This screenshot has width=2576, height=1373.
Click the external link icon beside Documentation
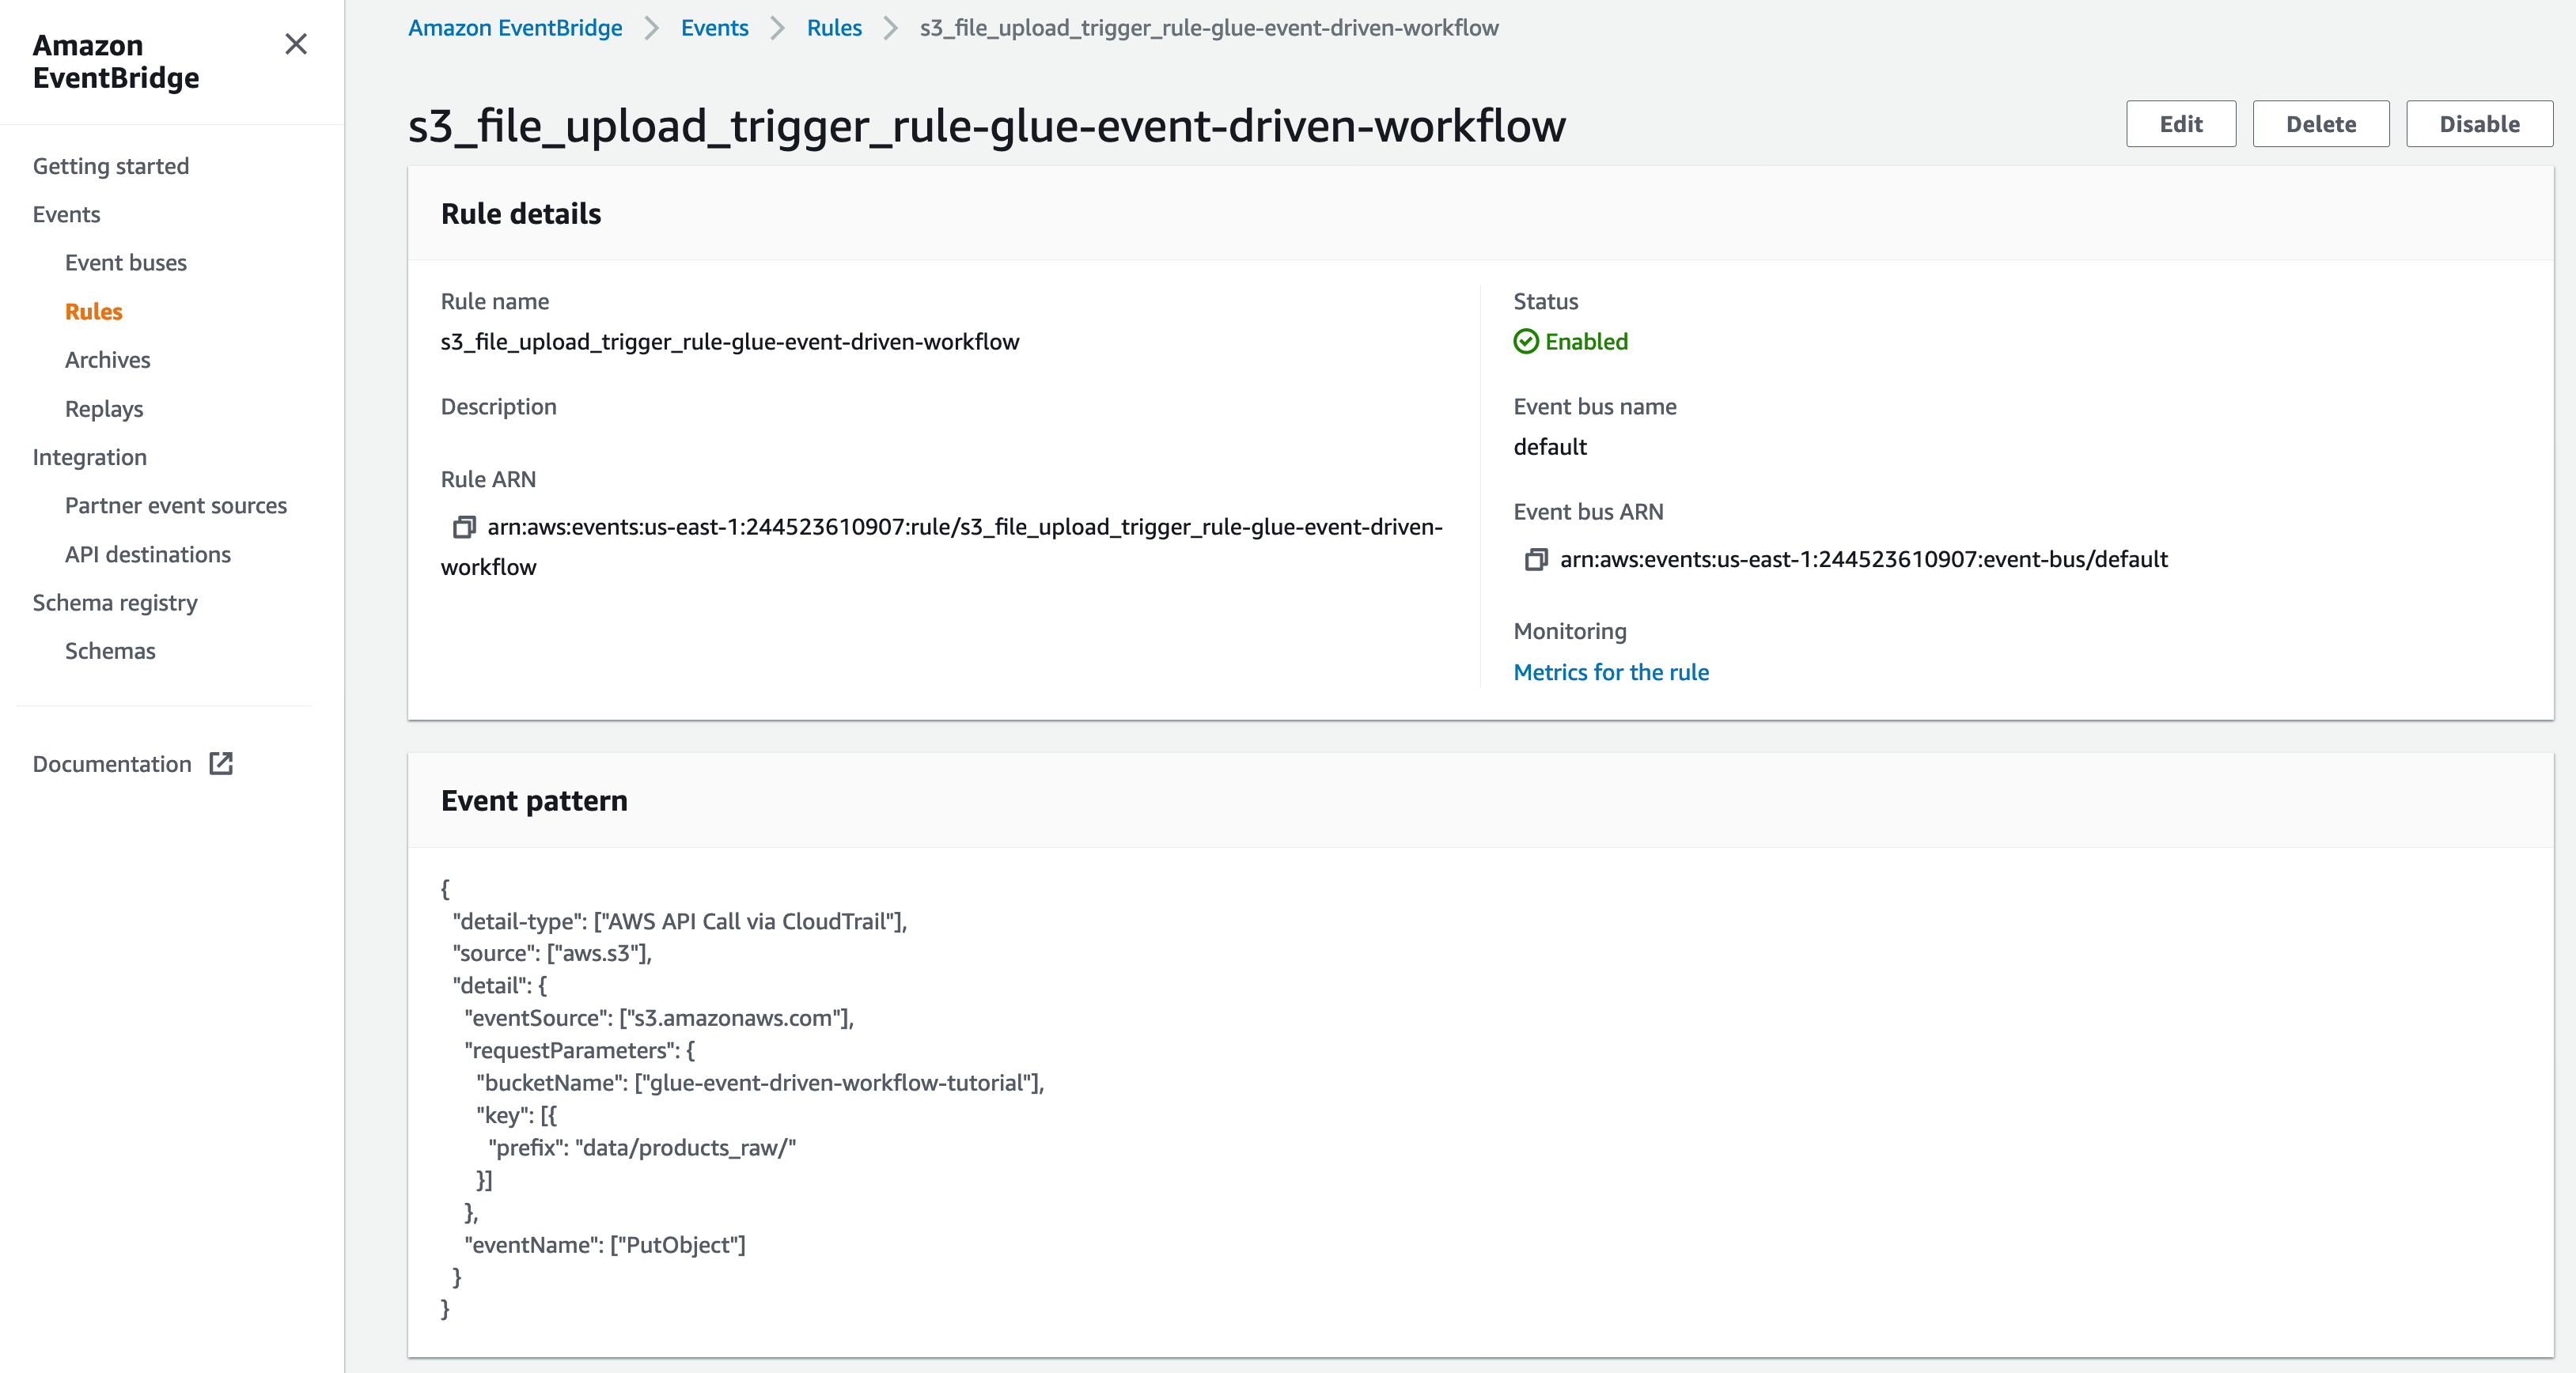click(x=221, y=764)
